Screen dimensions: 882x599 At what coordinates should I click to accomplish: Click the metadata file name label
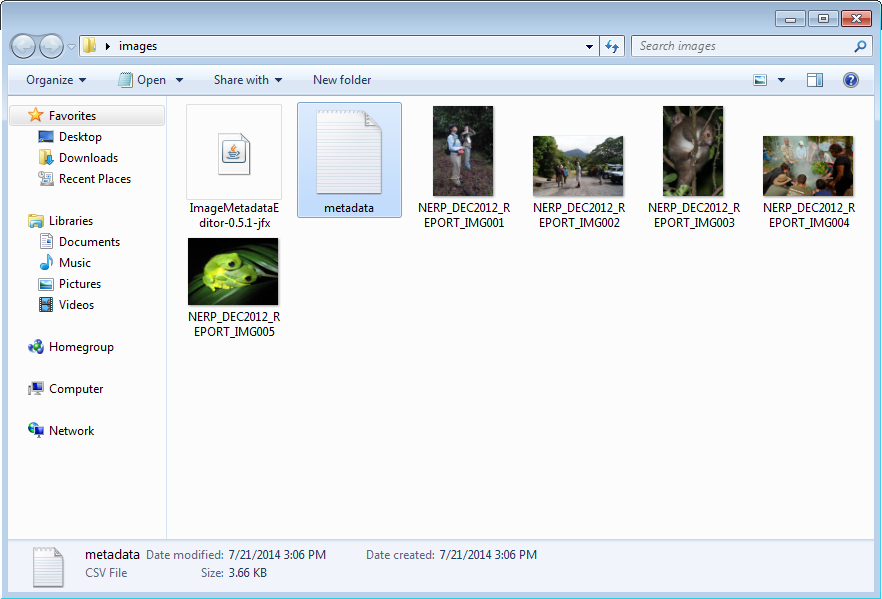[x=349, y=208]
